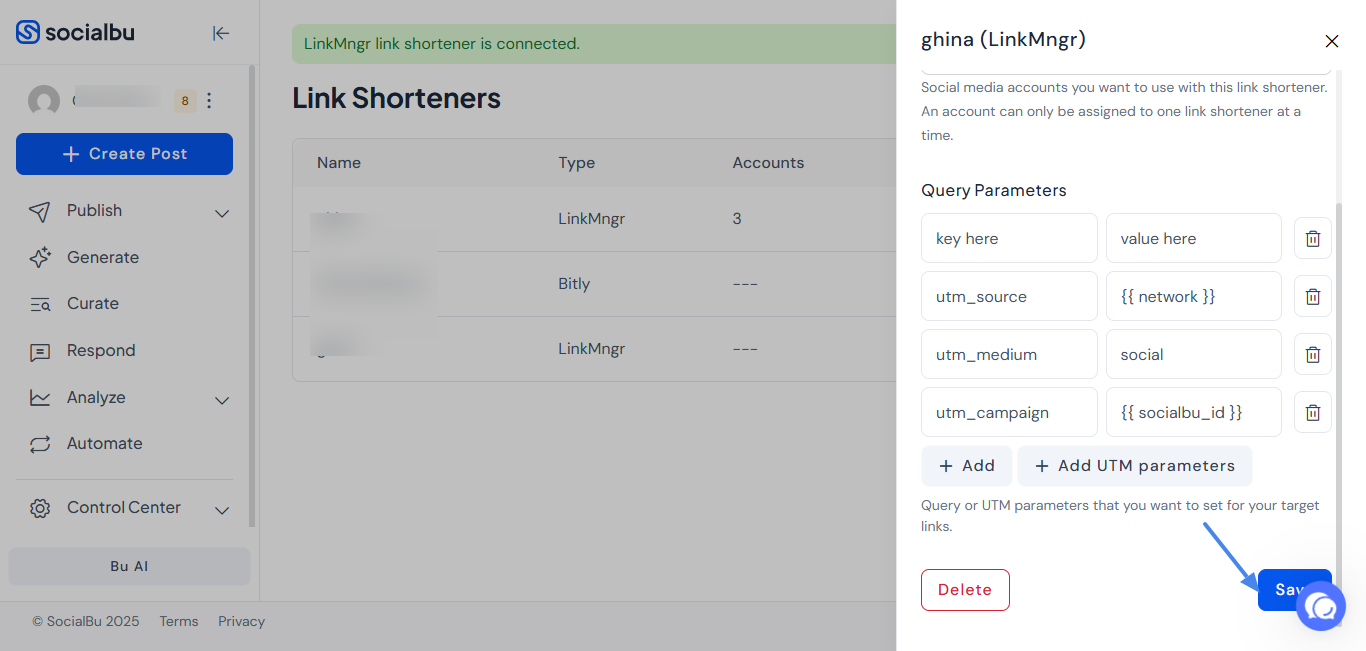Click the Create Post button
This screenshot has width=1366, height=651.
[124, 154]
